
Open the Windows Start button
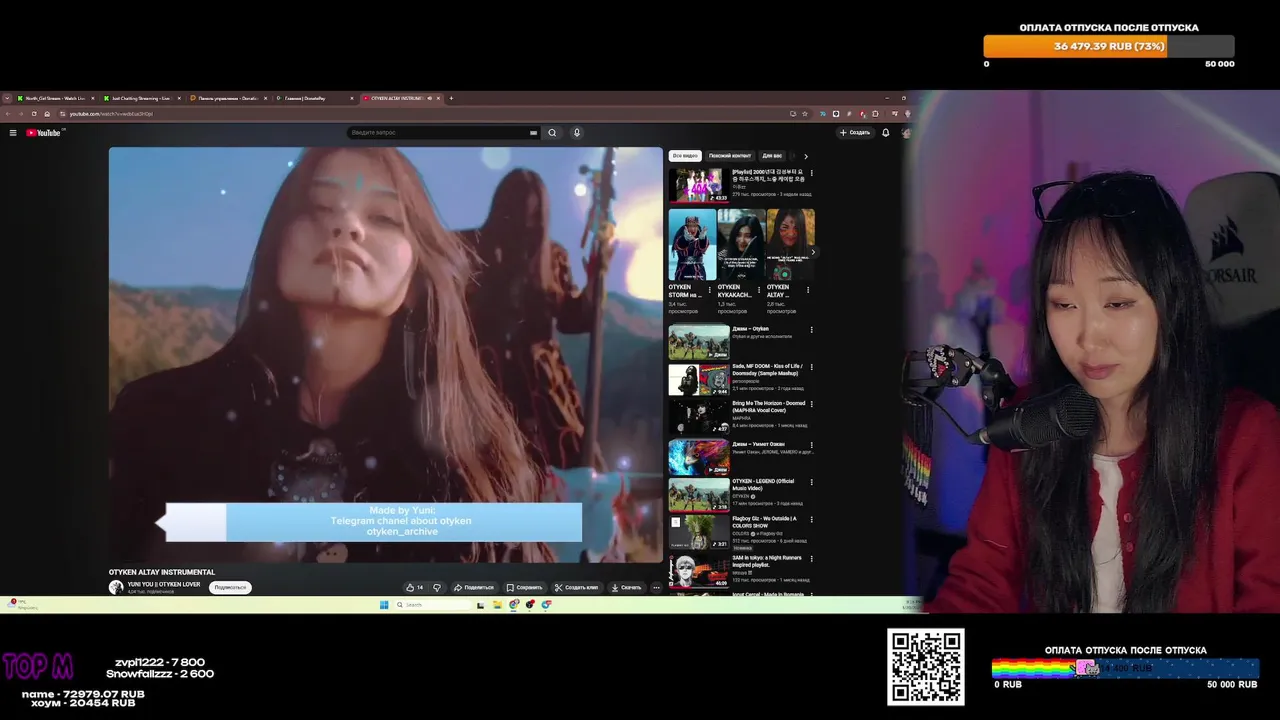pos(384,605)
